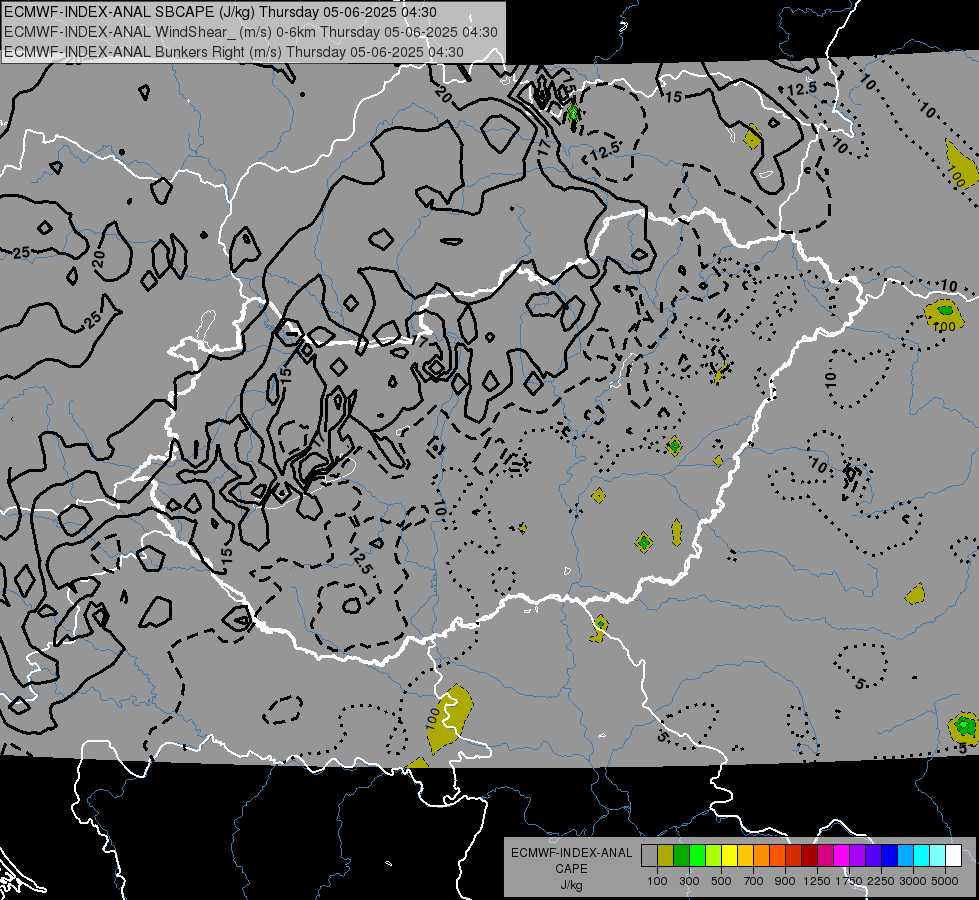The height and width of the screenshot is (900, 979).
Task: Click the bright magenta legend swatch
Action: point(842,856)
